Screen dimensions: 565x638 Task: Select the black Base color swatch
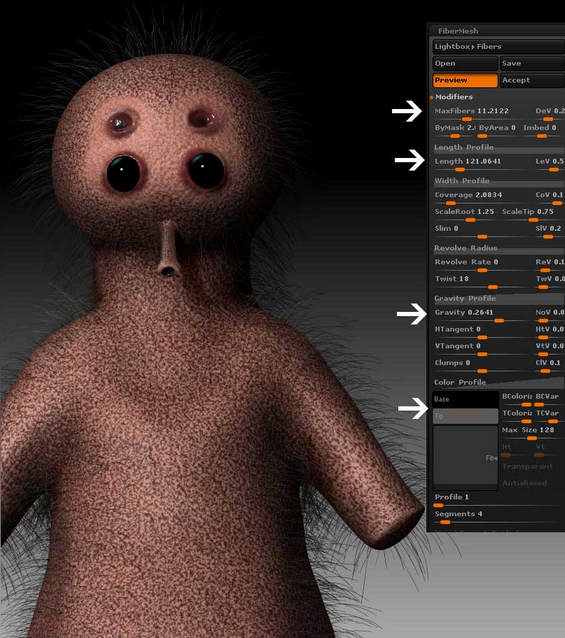pos(466,399)
